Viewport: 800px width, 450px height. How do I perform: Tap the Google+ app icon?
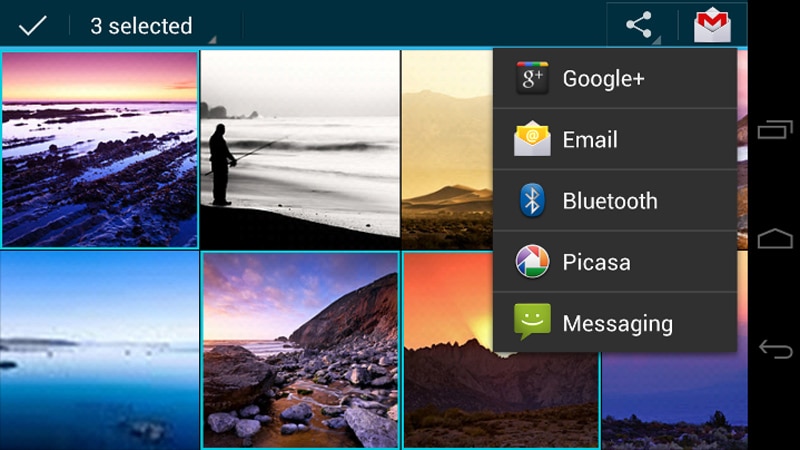tap(532, 78)
